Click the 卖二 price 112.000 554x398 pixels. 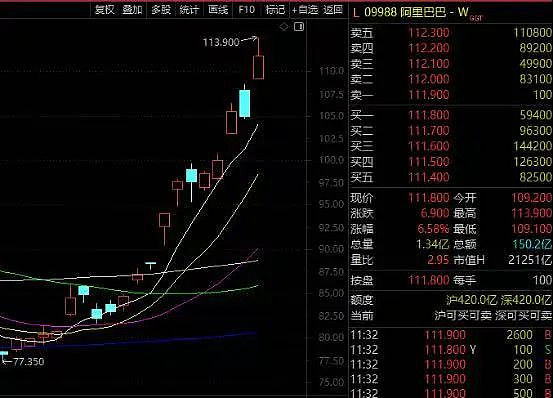[x=429, y=79]
